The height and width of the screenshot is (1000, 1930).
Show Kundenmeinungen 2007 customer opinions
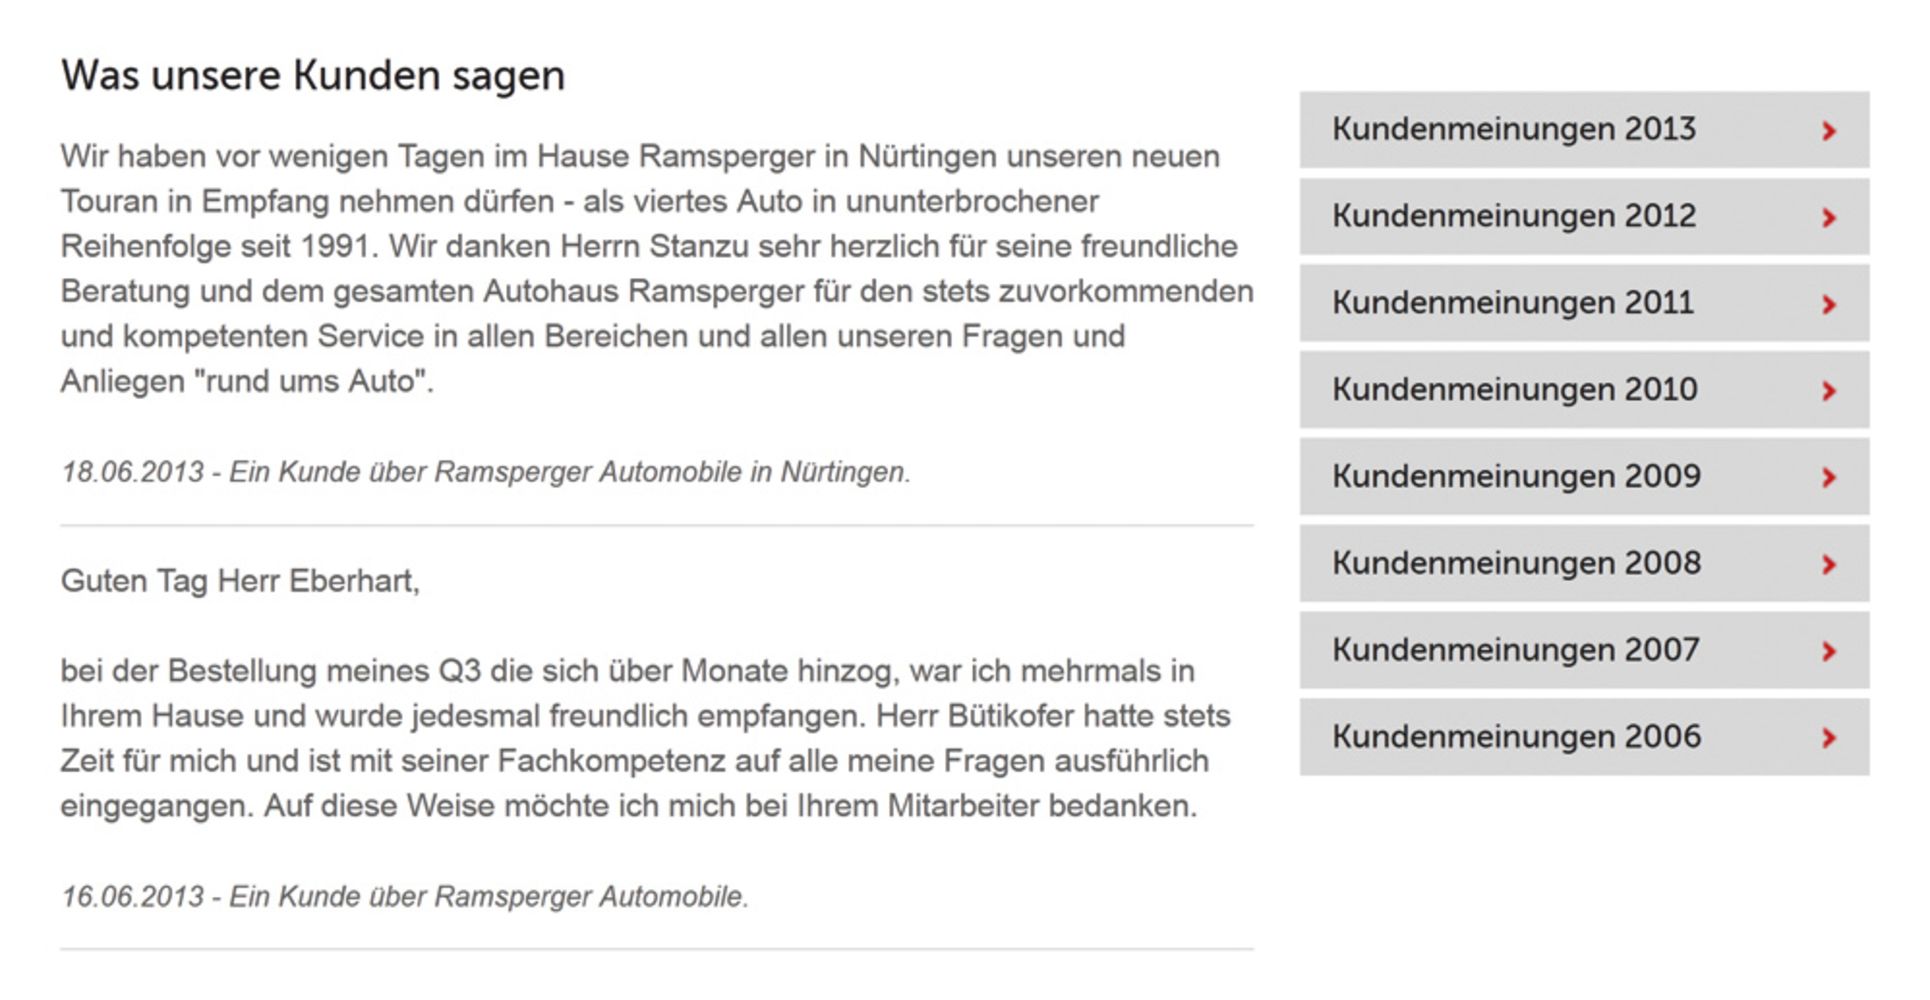click(x=1584, y=650)
